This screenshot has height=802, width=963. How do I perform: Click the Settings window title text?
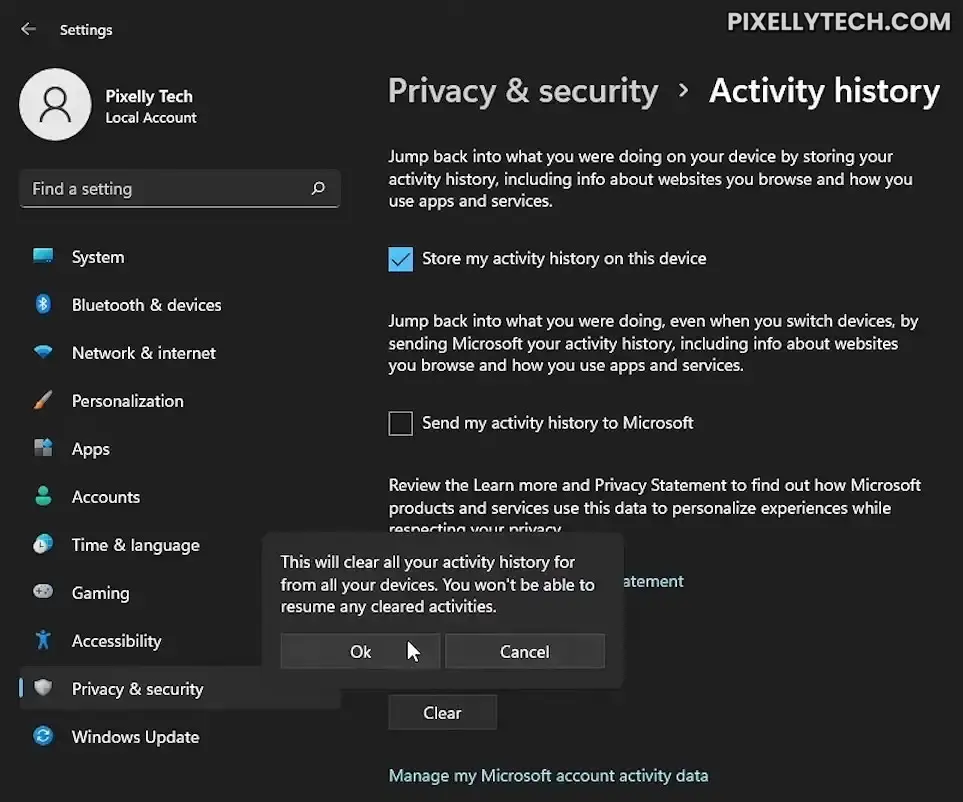tap(86, 29)
